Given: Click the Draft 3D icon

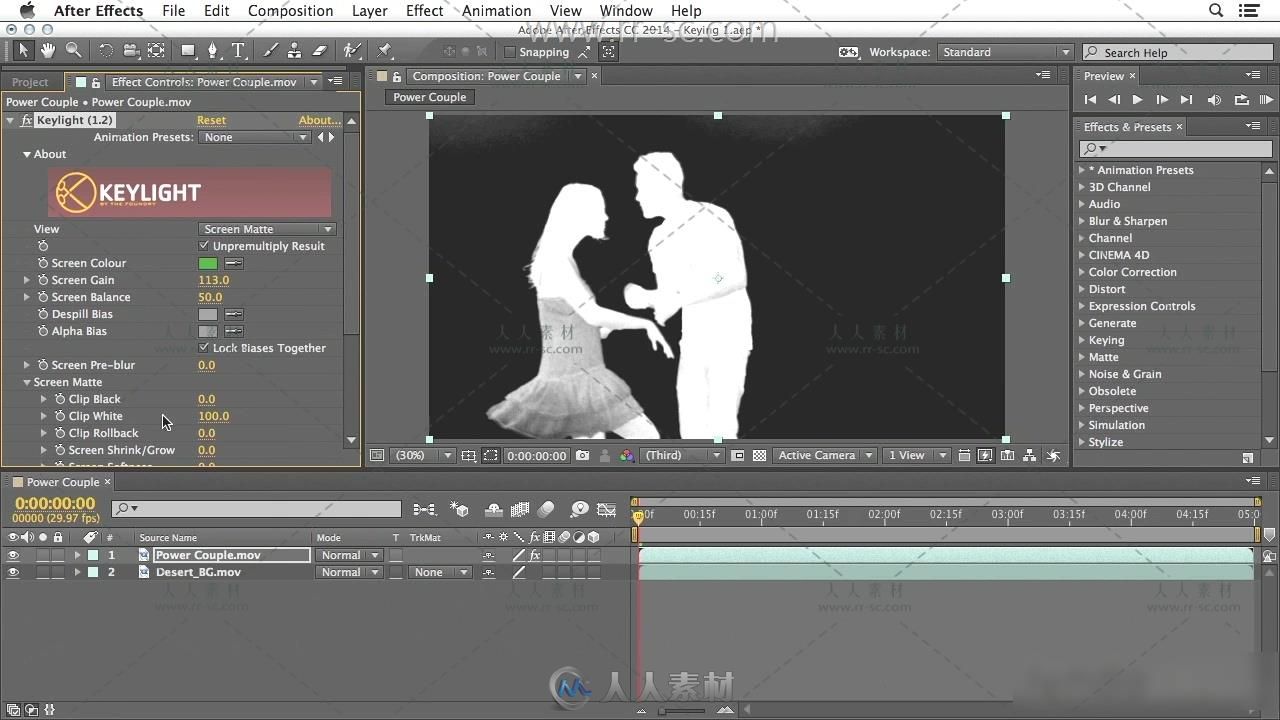Looking at the screenshot, I should (x=459, y=509).
